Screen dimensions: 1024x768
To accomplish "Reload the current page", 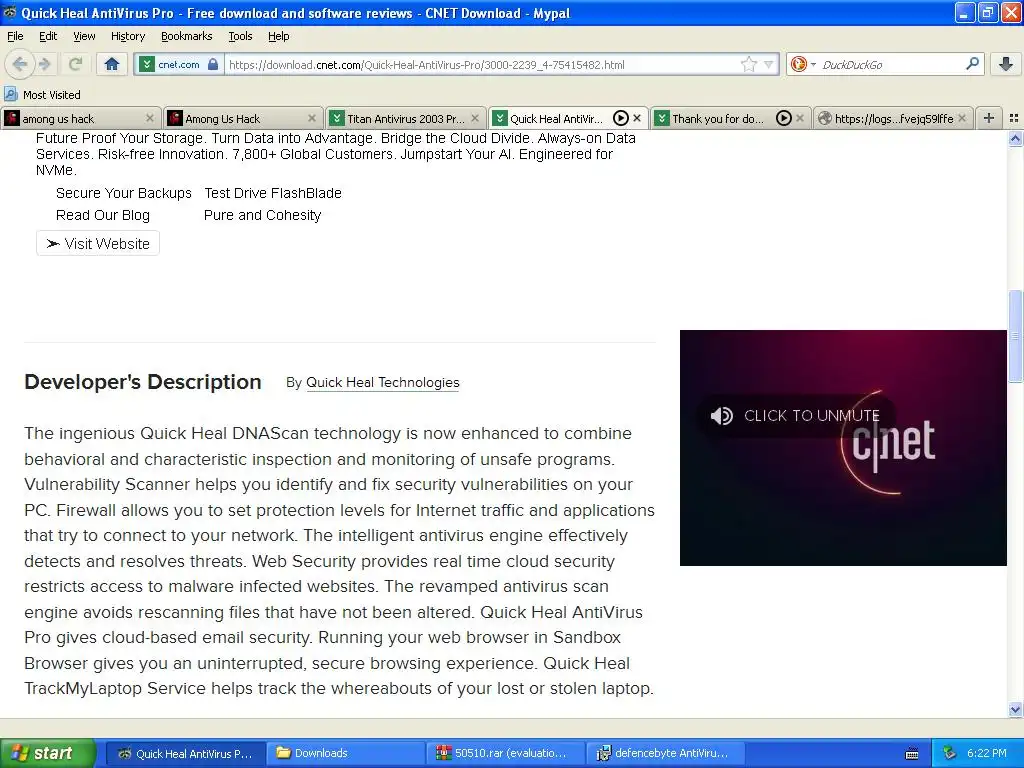I will 76,64.
